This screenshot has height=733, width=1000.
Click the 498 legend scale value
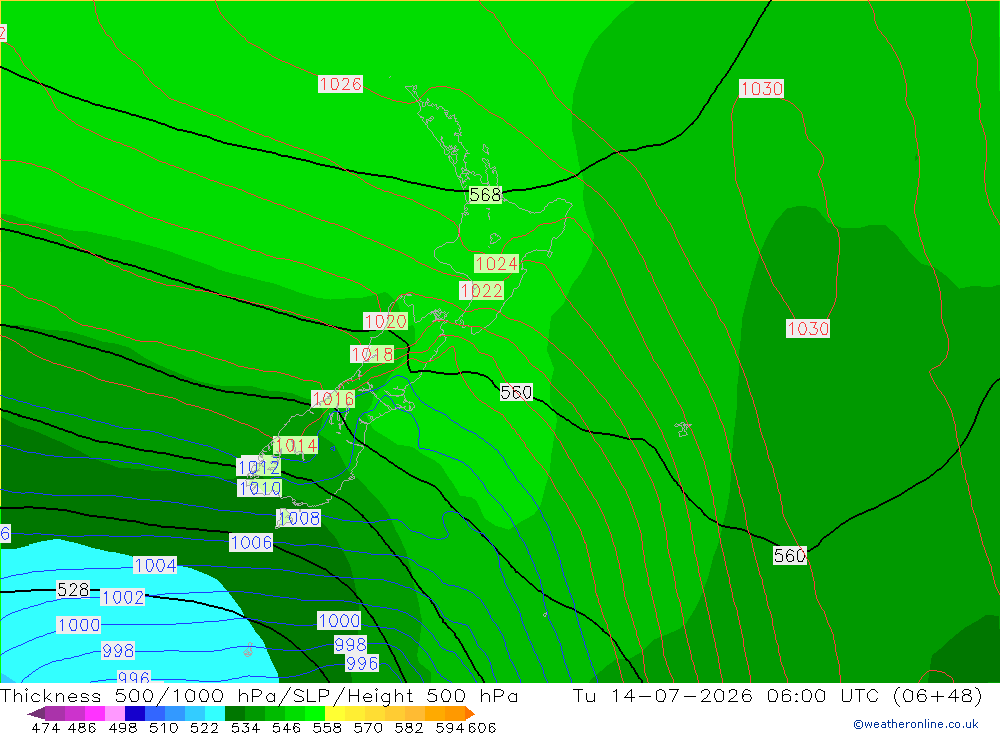pyautogui.click(x=122, y=727)
